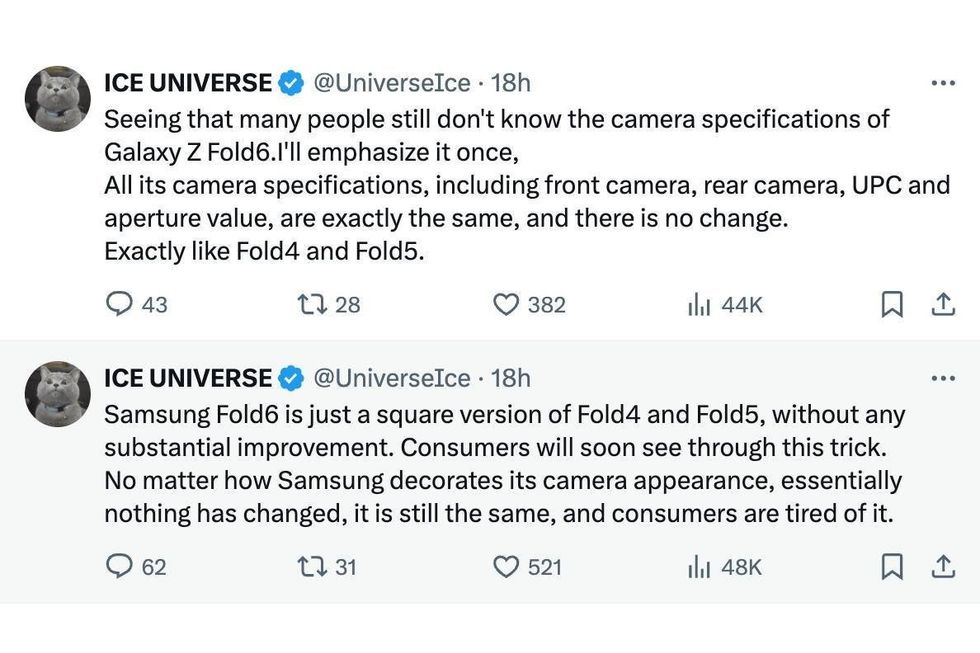Open the more options menu on the second tweet
This screenshot has width=980, height=653.
(941, 378)
